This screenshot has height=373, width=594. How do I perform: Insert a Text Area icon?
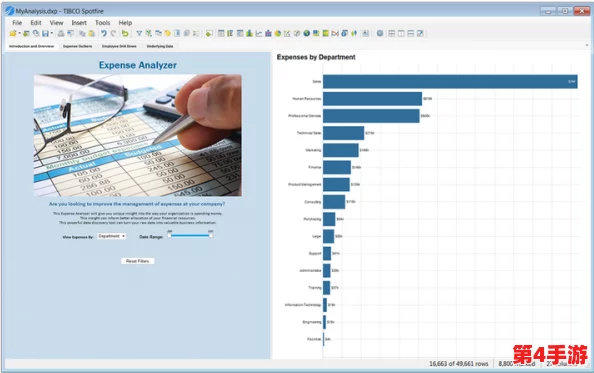(365, 33)
